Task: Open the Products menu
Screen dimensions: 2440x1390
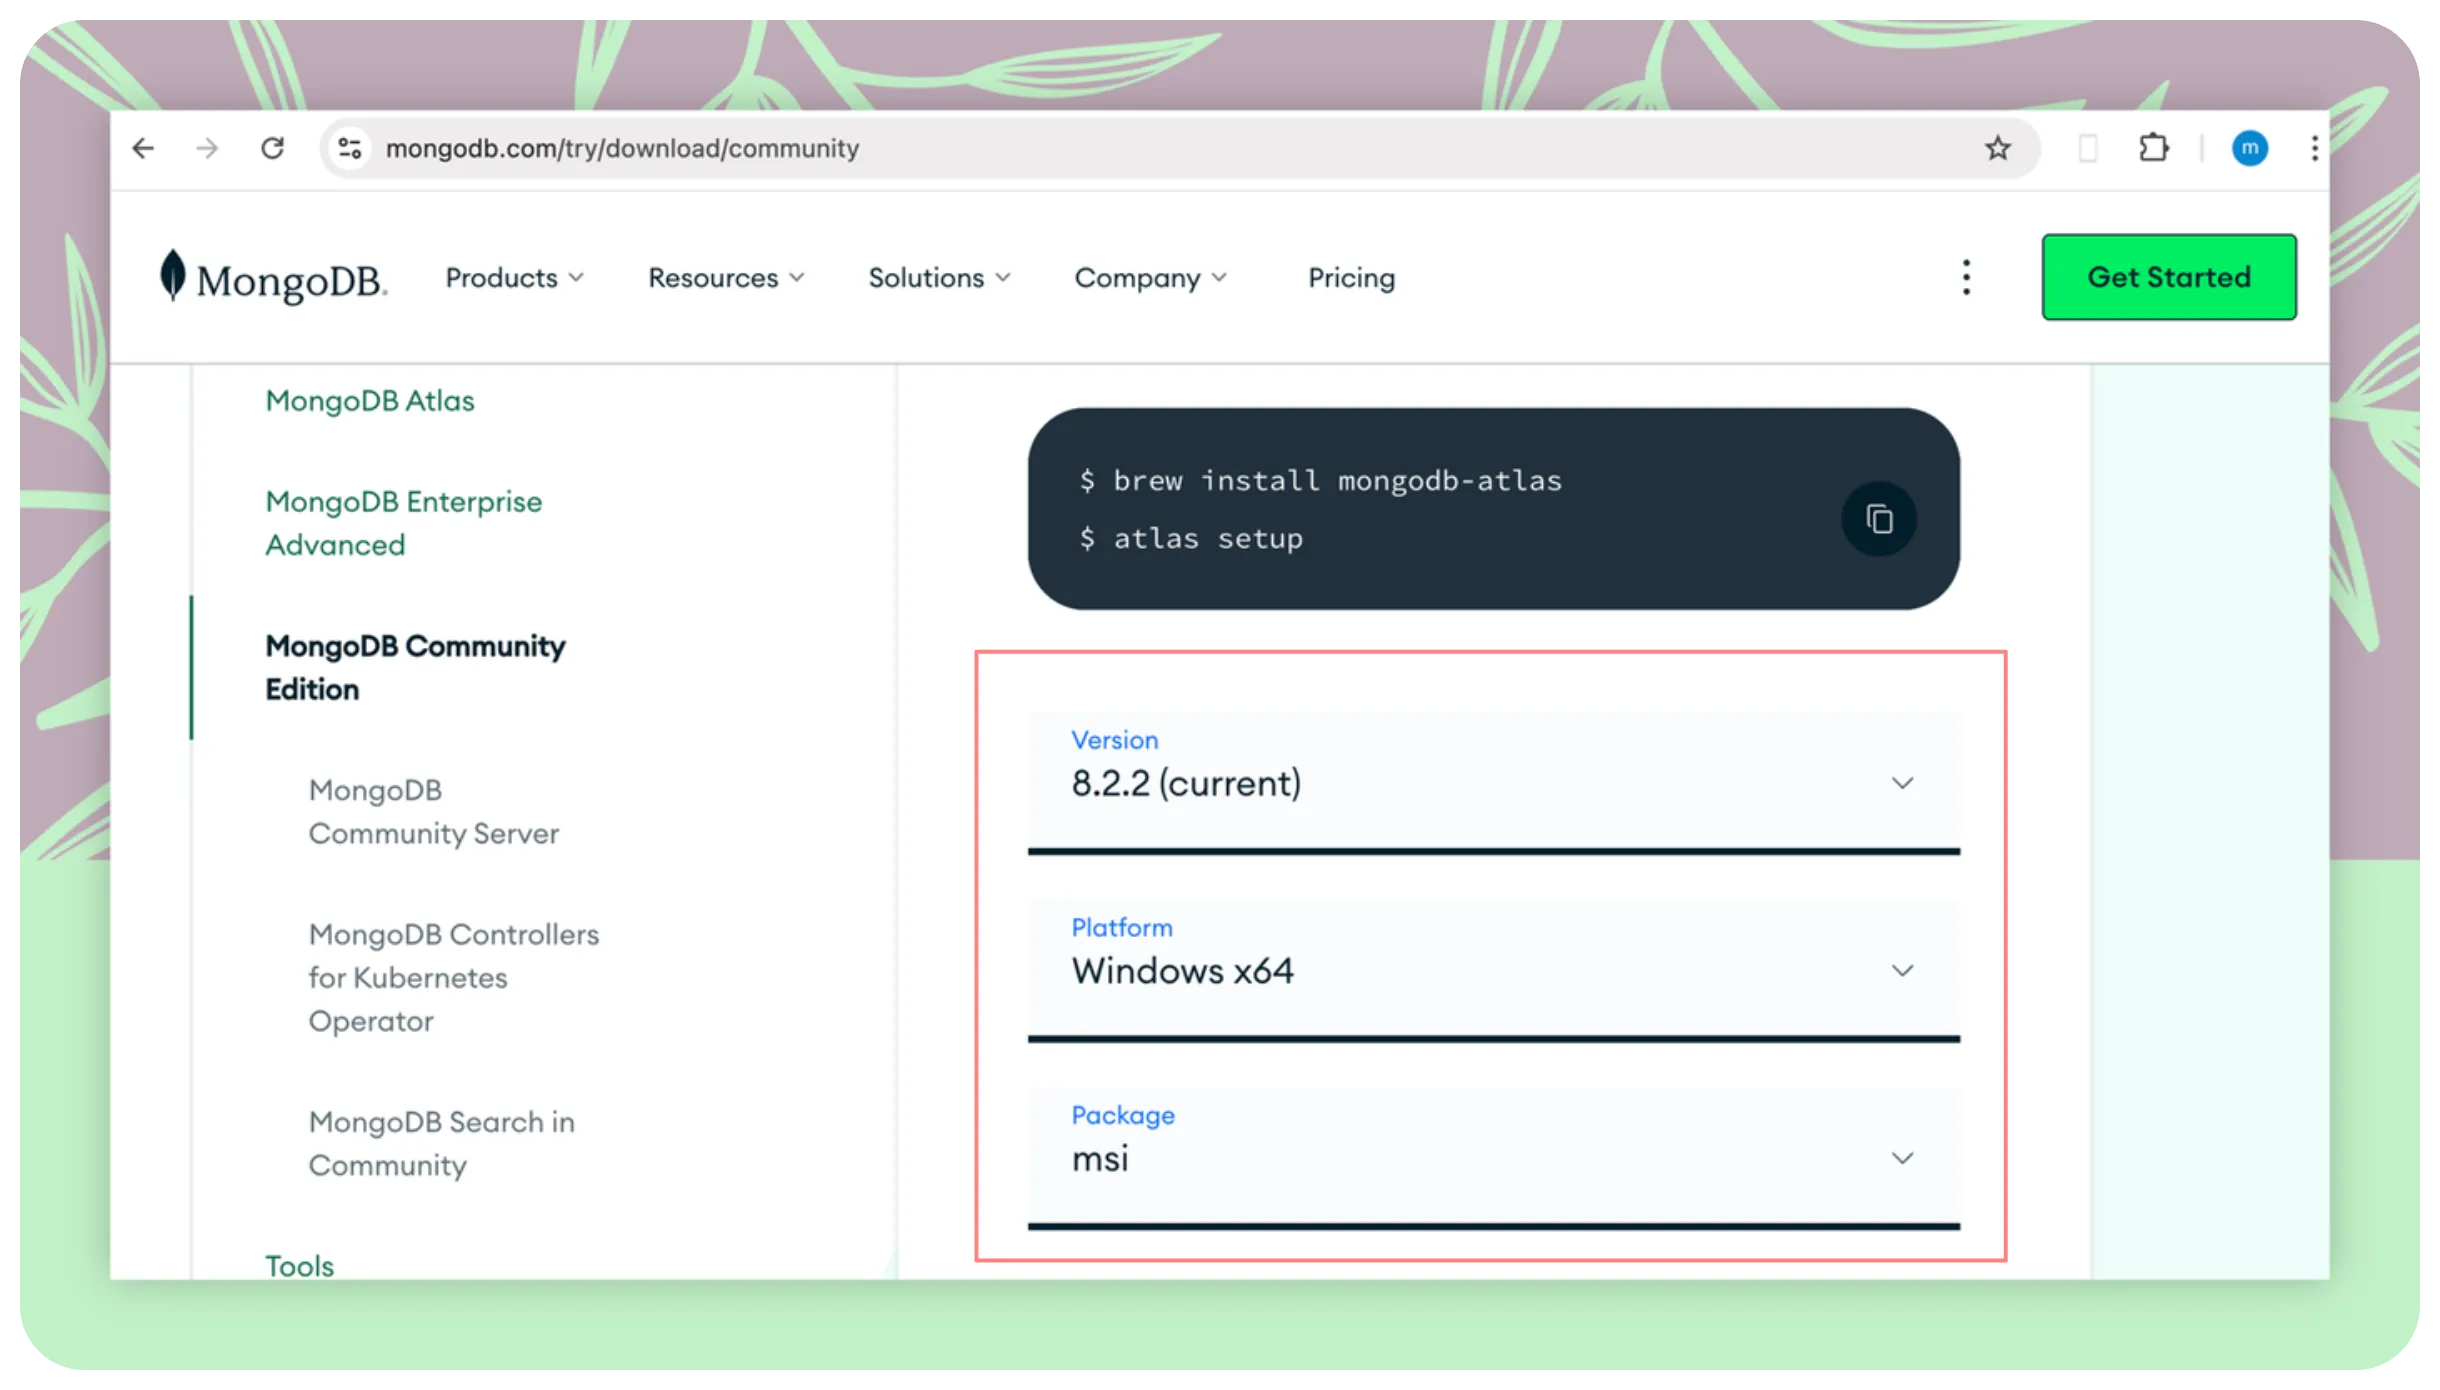Action: pos(514,278)
